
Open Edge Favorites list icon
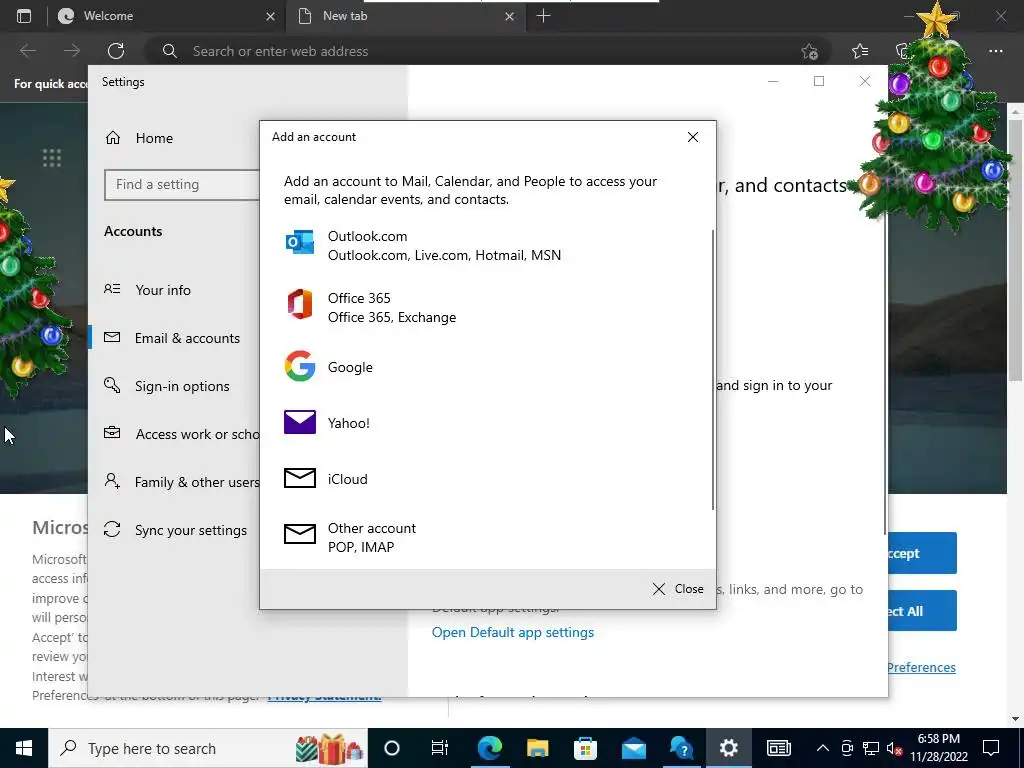[860, 51]
